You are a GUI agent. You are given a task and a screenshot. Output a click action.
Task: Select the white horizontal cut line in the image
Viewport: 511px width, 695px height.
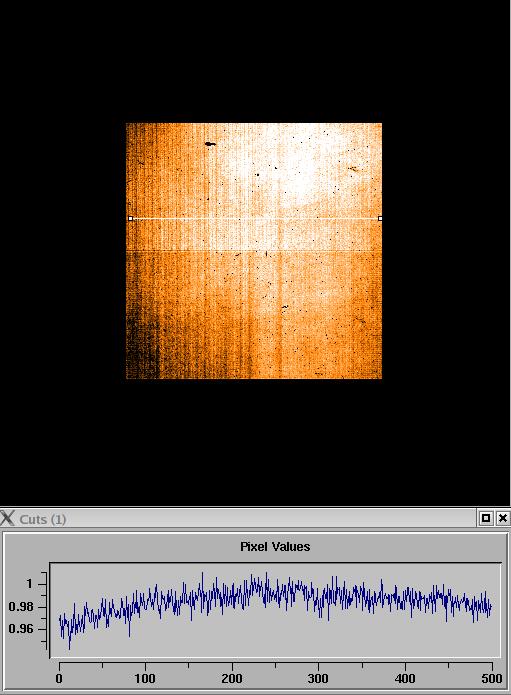(x=255, y=219)
